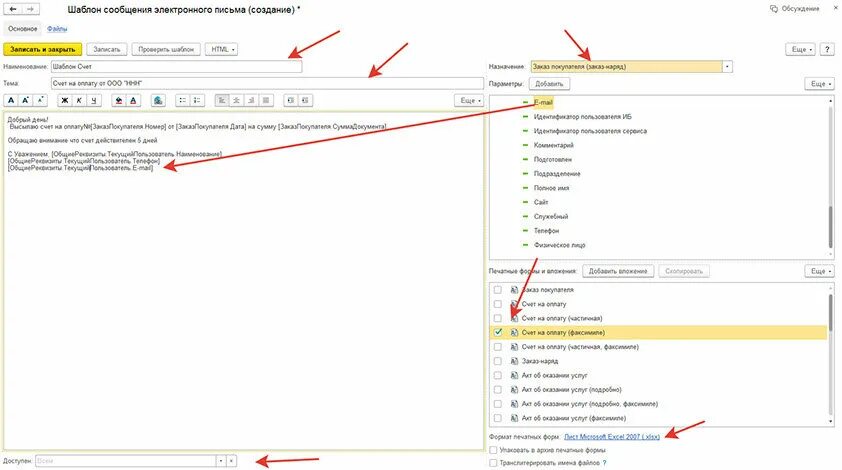The height and width of the screenshot is (470, 842).
Task: Enable Упаковать в архив печатные формы
Action: pyautogui.click(x=493, y=450)
